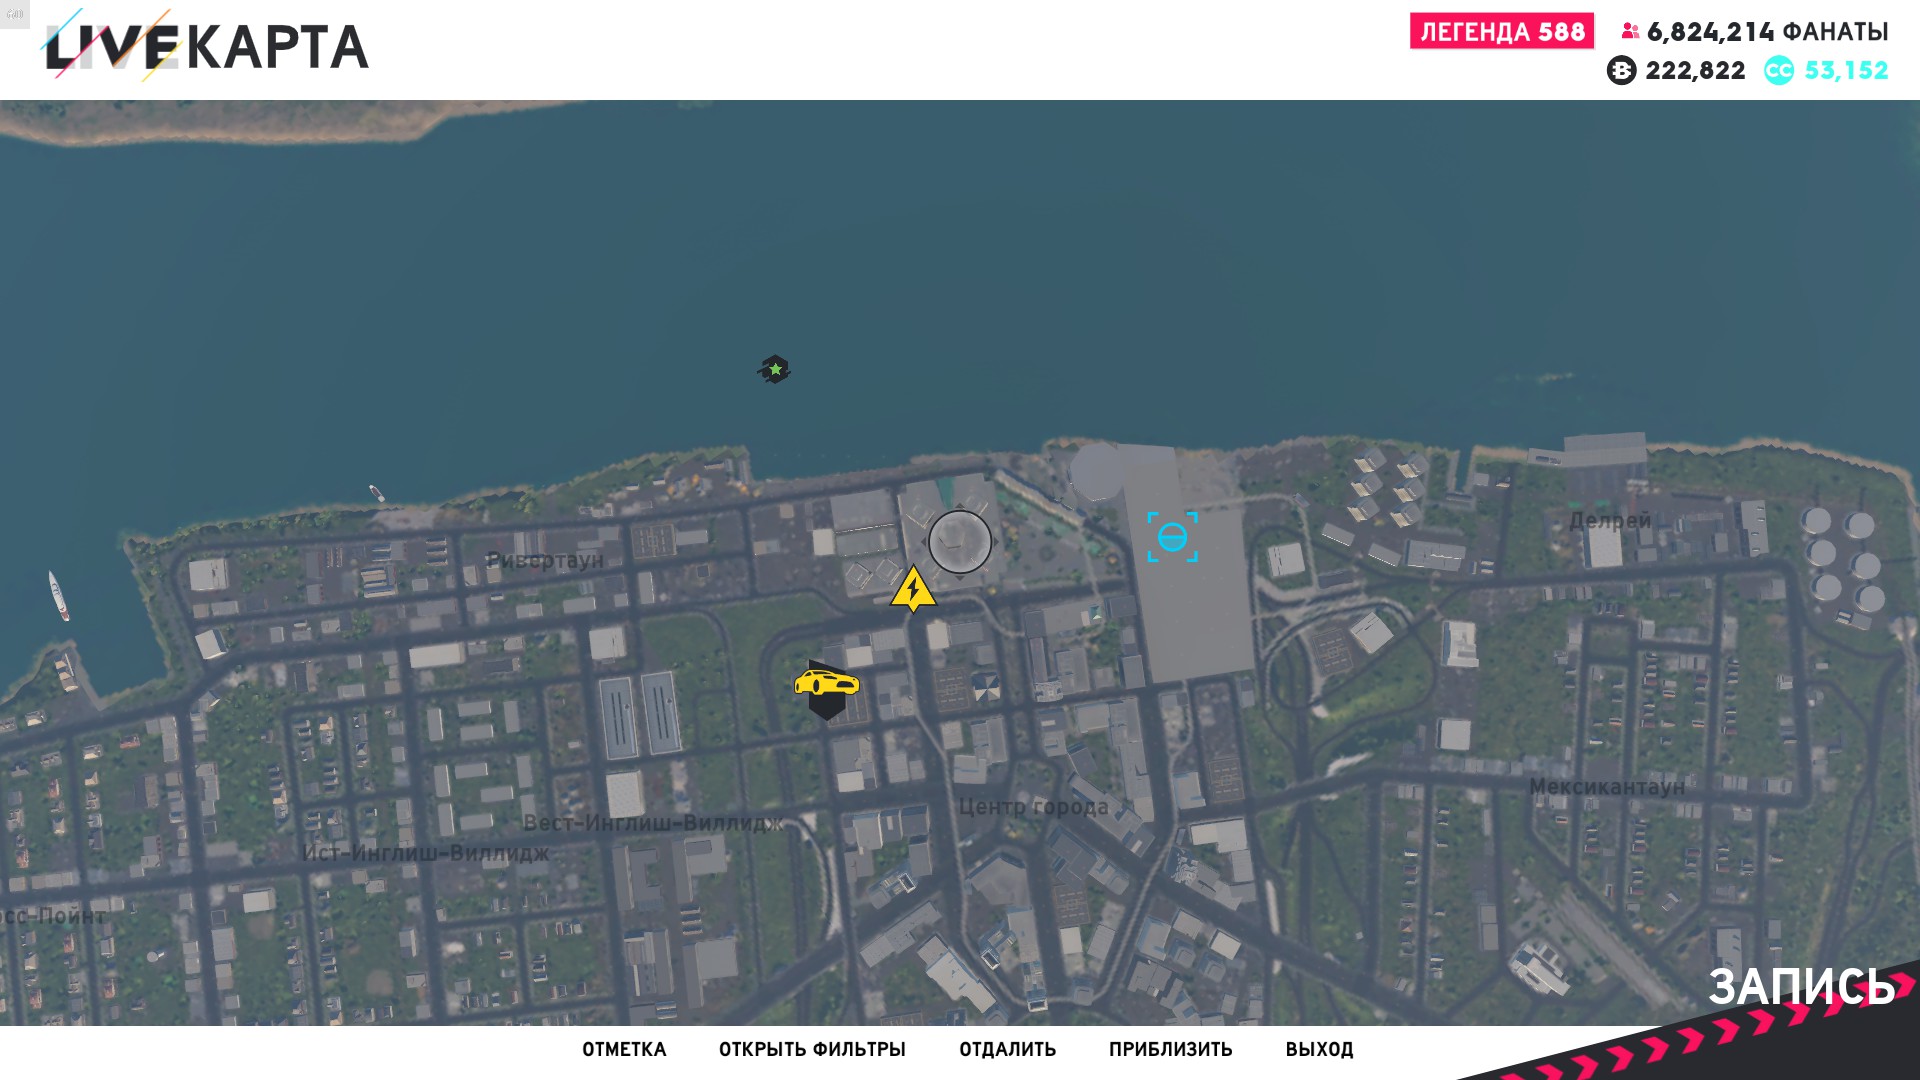Click the followers people icon
1920x1080 pixels.
pos(1630,32)
